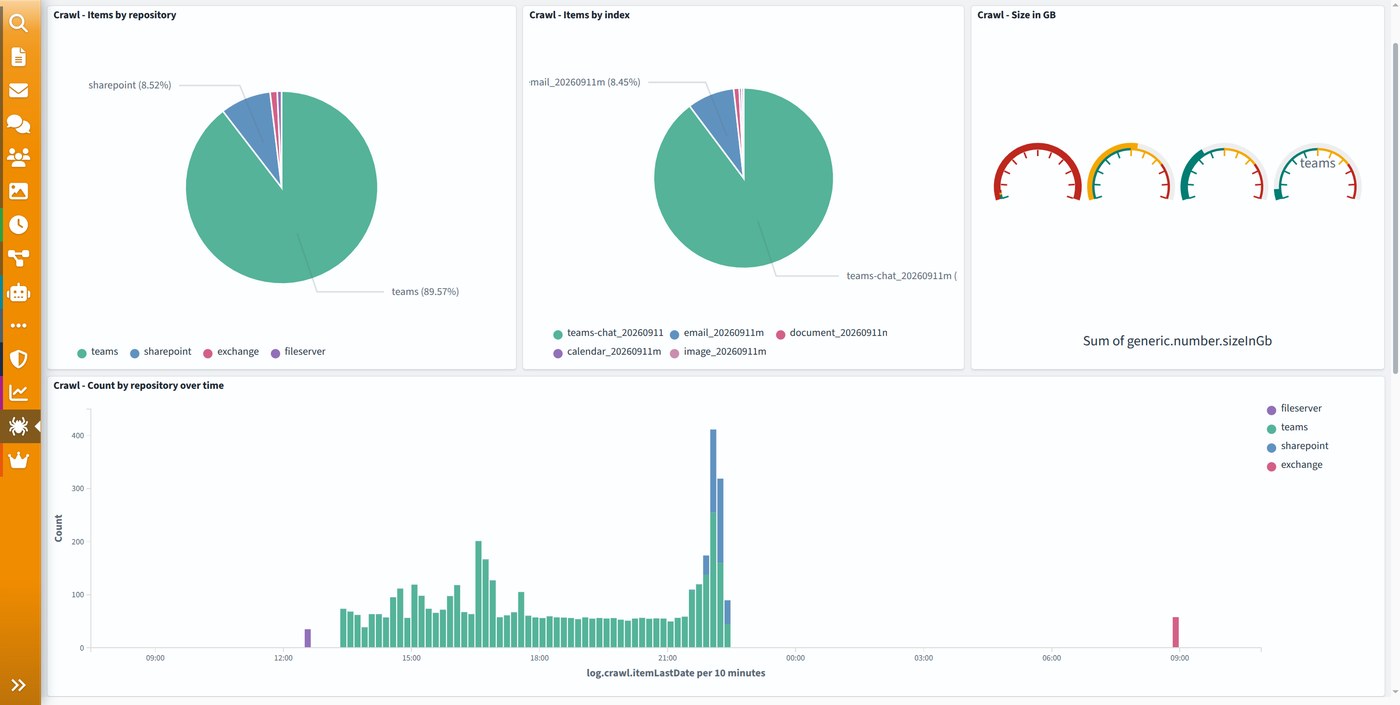Open the image gallery icon
The image size is (1400, 705).
[x=18, y=191]
